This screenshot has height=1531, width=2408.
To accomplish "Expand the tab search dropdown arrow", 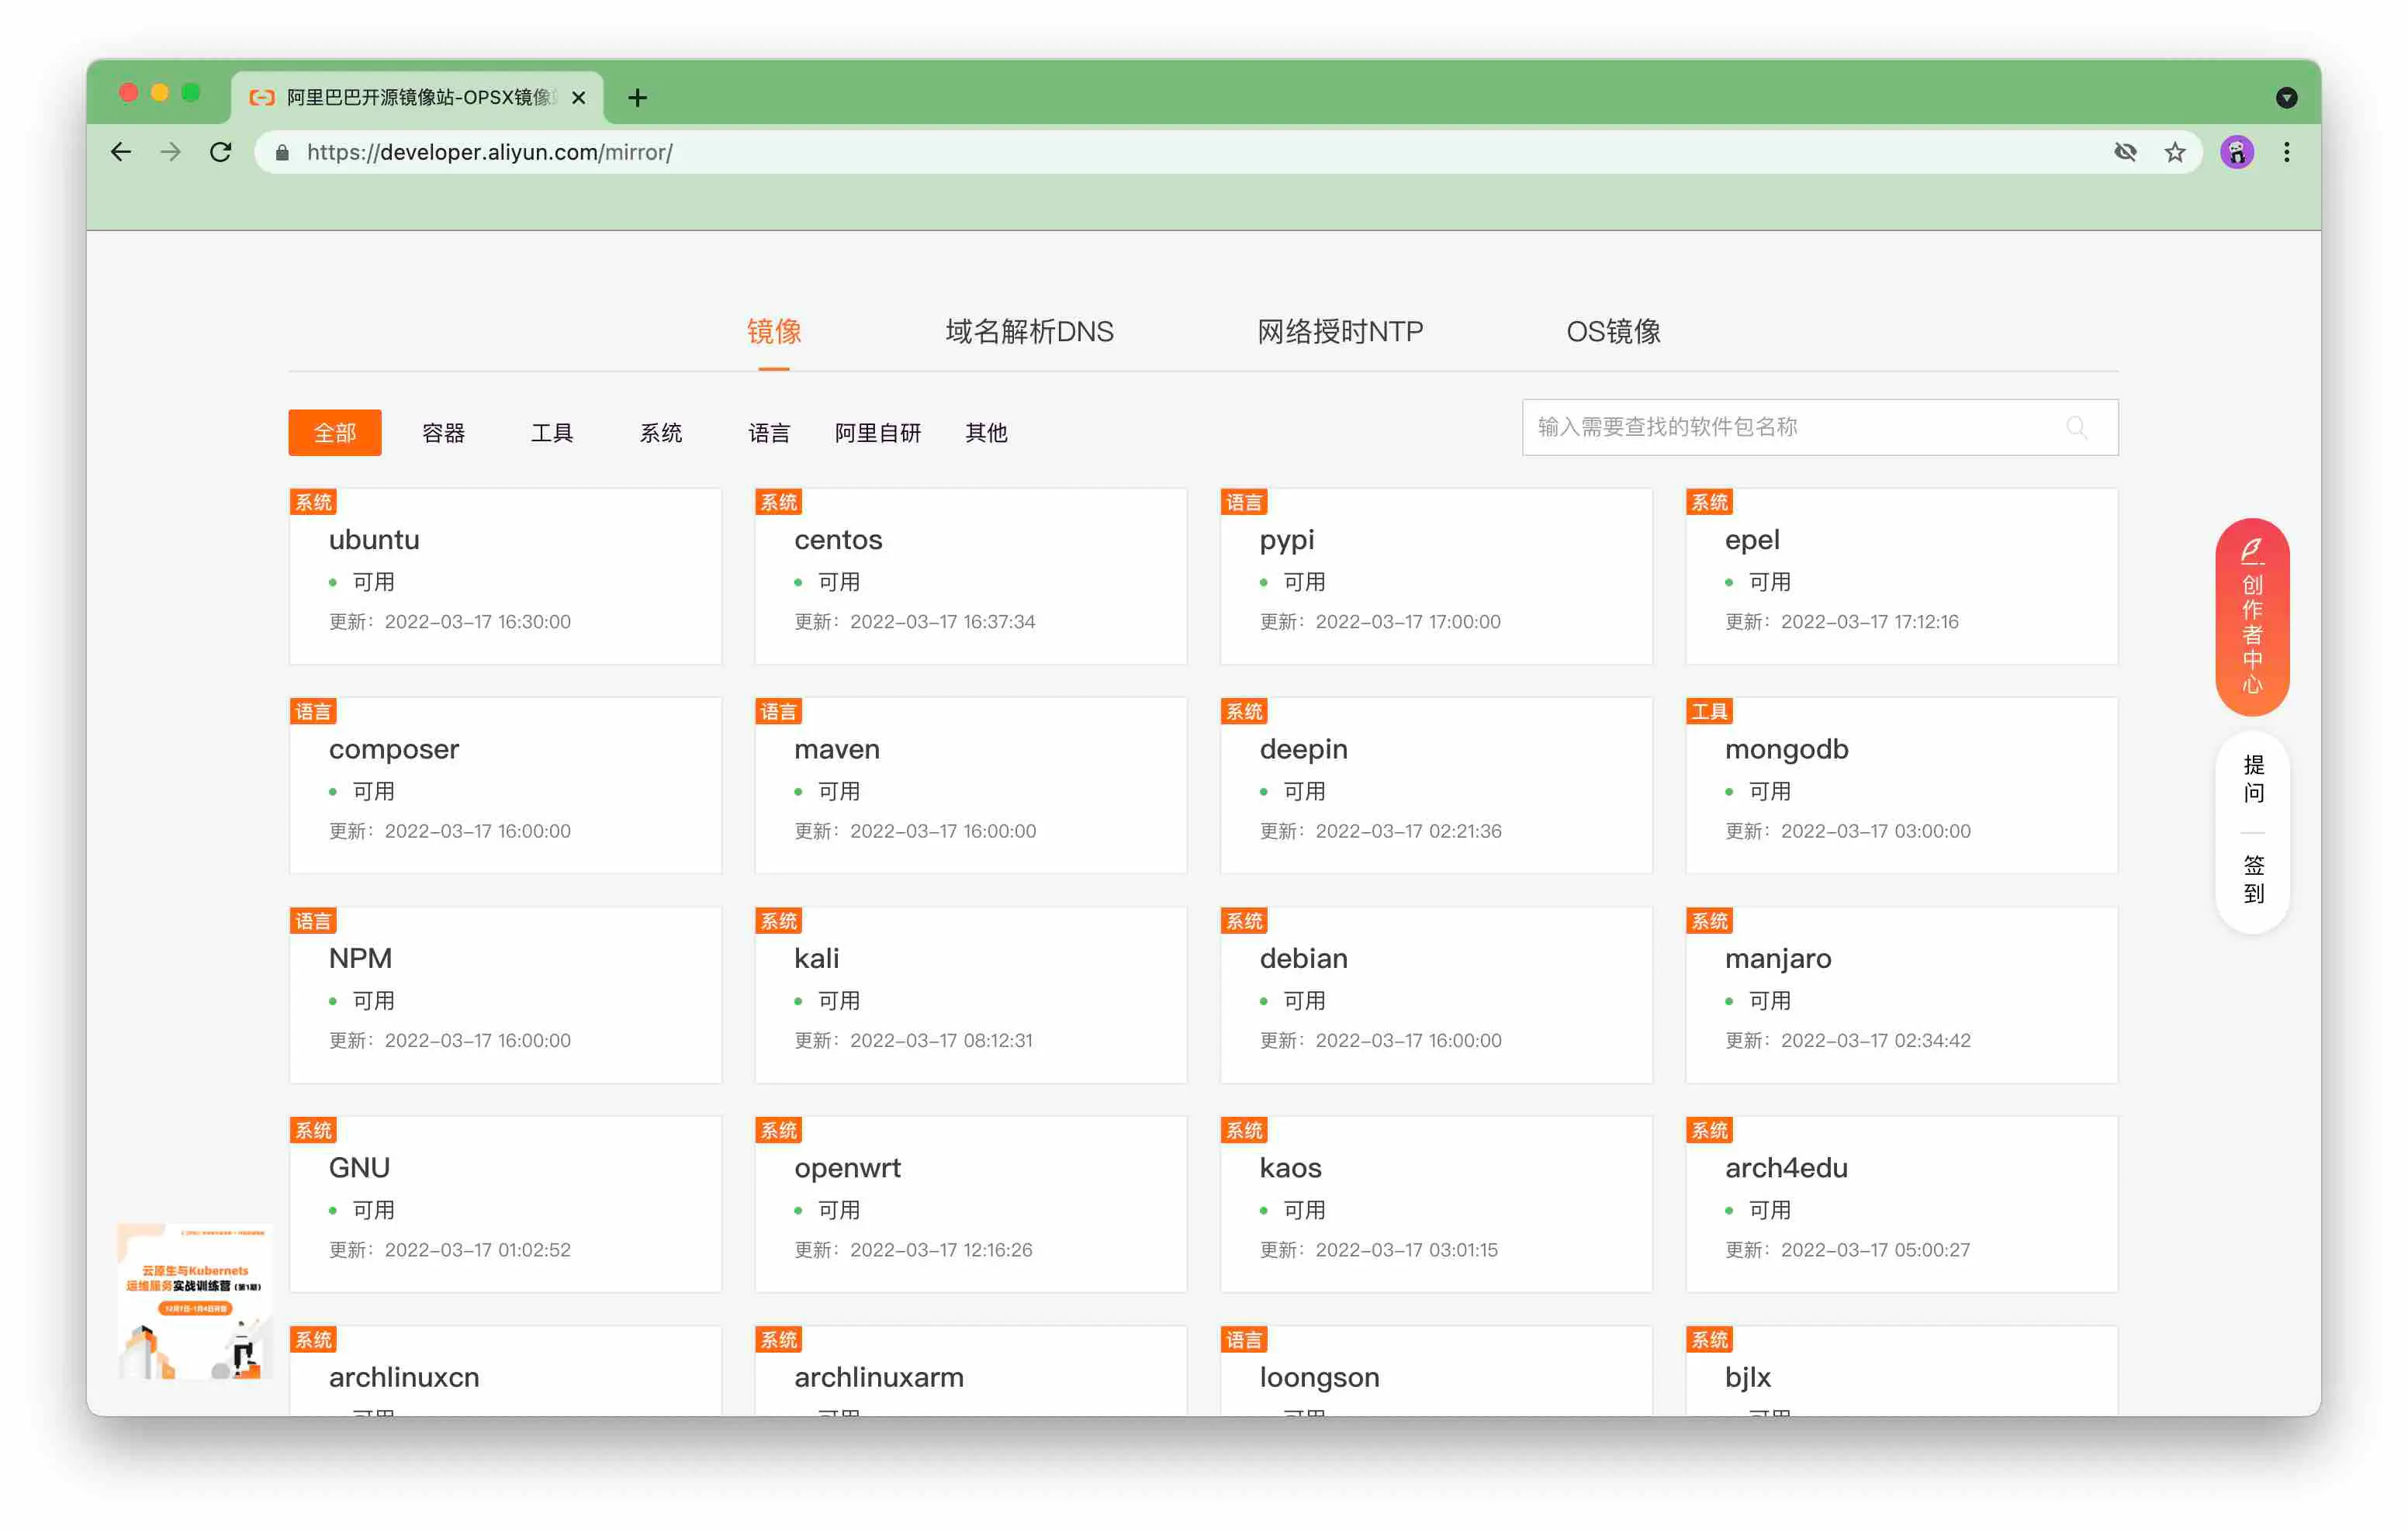I will [x=2286, y=97].
